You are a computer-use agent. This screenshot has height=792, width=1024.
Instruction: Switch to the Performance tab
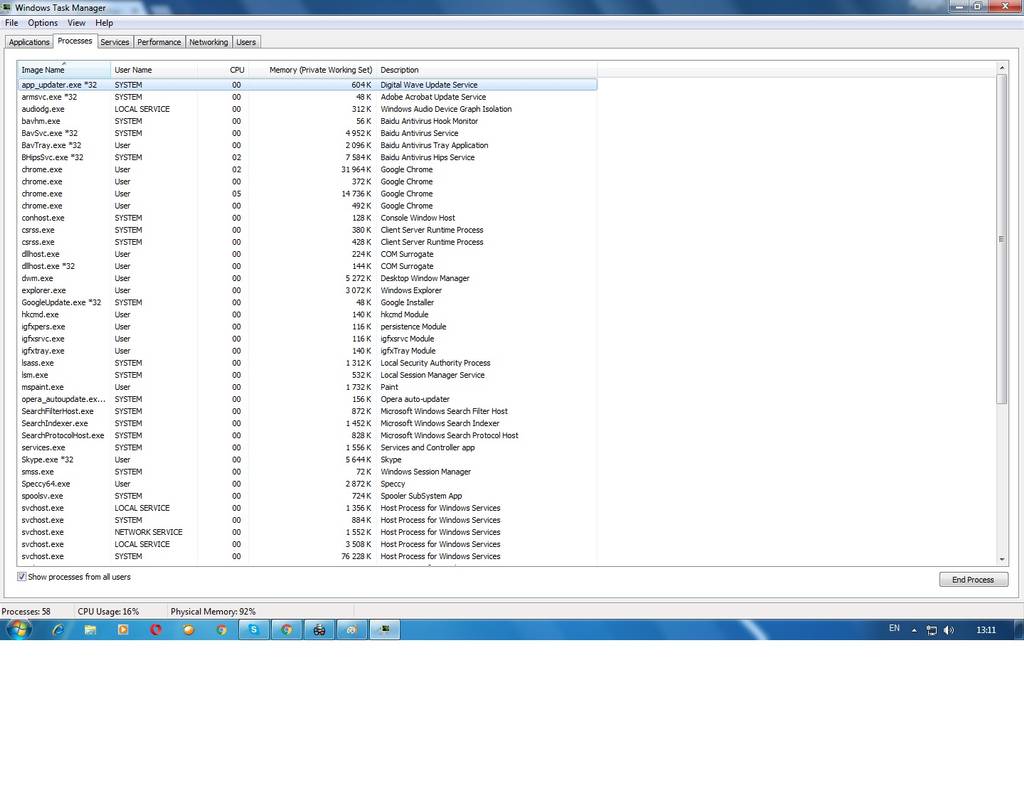(x=159, y=42)
